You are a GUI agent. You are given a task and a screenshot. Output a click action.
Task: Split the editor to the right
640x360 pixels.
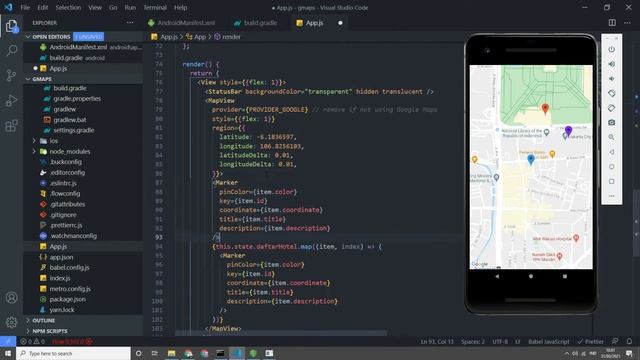point(612,23)
